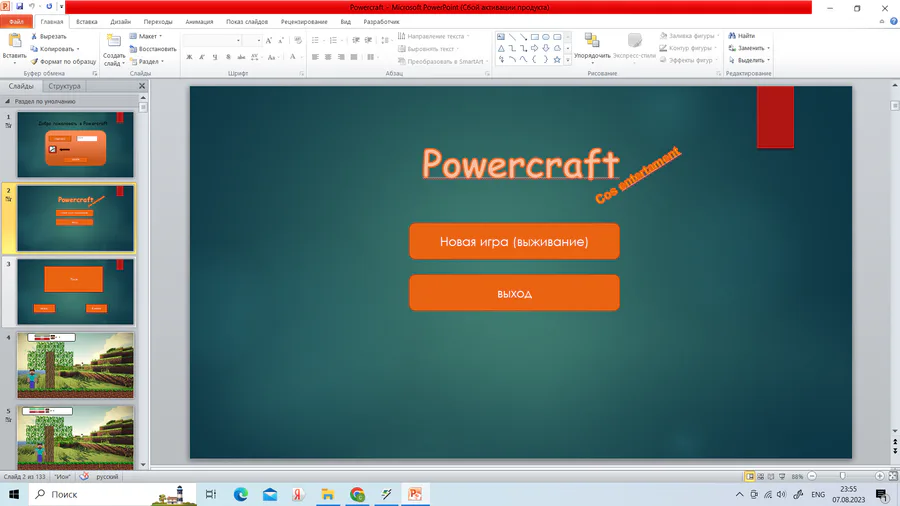Open the Макет layout dropdown
Screen dimensions: 900x506
point(146,36)
